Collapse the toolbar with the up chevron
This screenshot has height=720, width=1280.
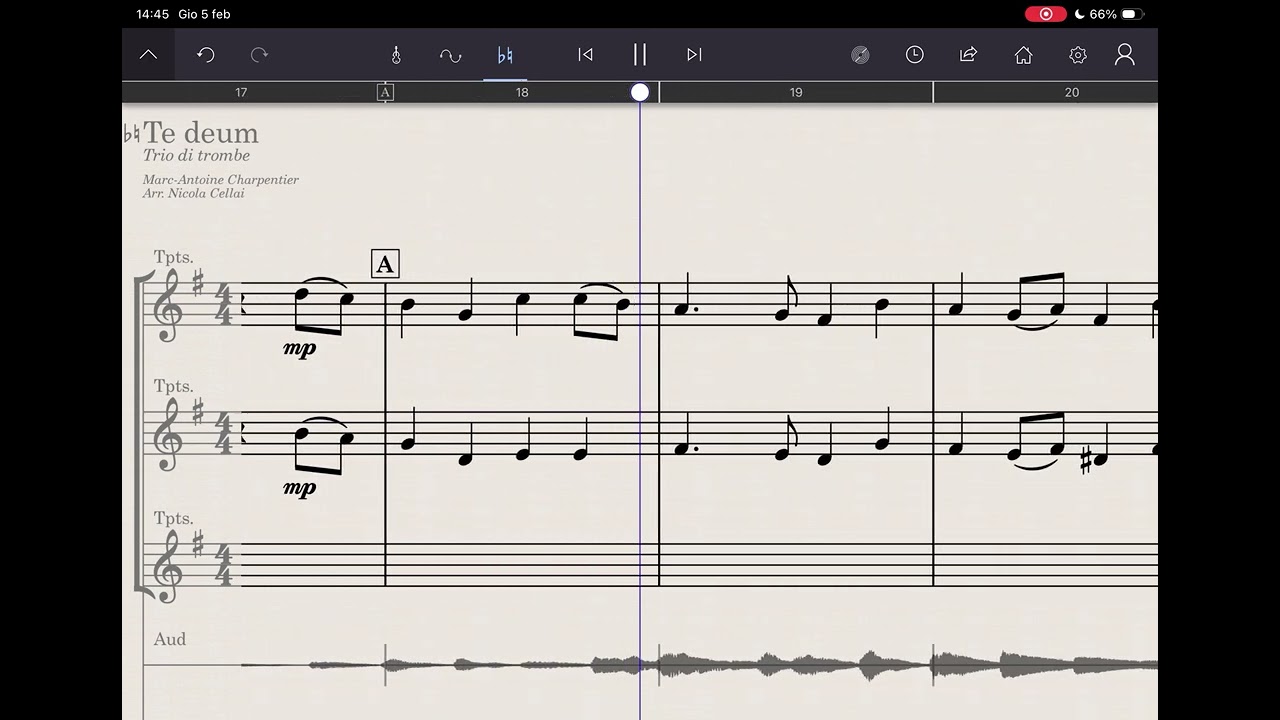coord(148,55)
